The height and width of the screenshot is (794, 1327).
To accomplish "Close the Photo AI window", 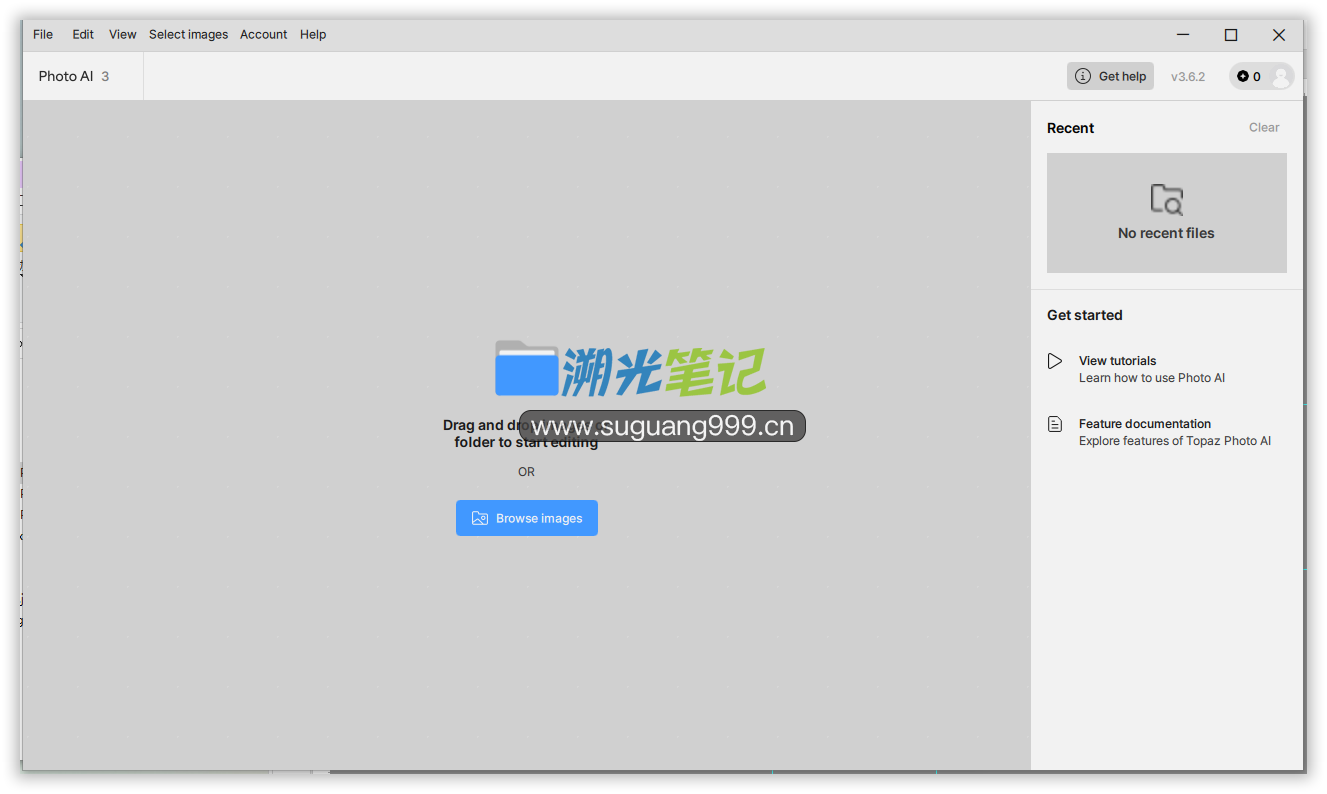I will pos(1279,34).
